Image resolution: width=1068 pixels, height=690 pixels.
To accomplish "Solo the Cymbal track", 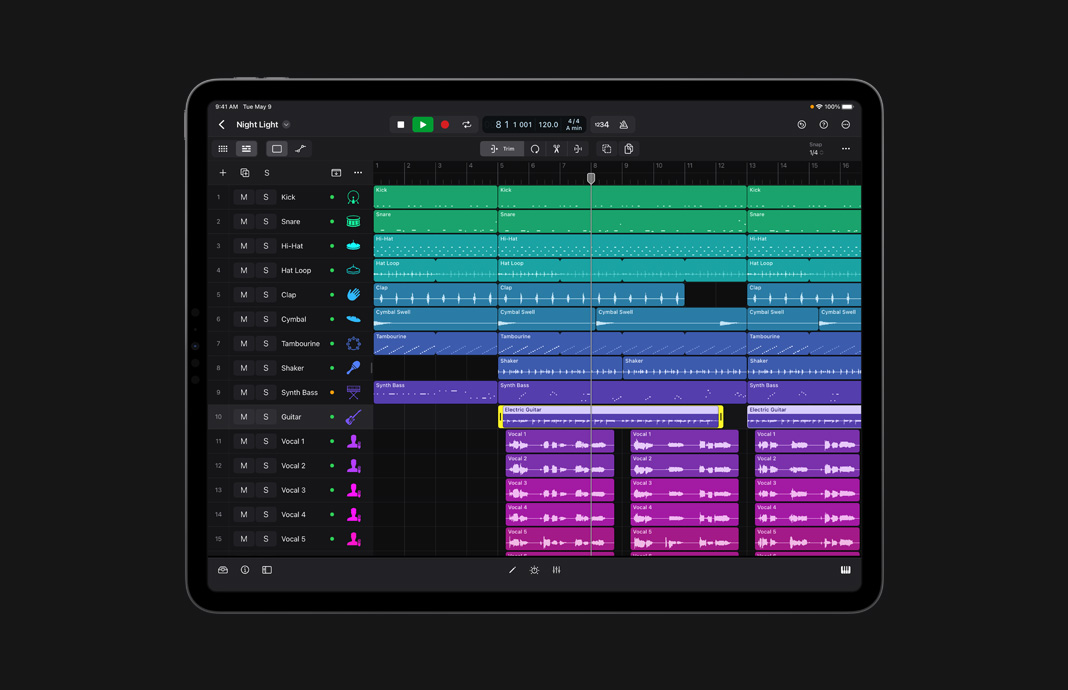I will (x=266, y=319).
